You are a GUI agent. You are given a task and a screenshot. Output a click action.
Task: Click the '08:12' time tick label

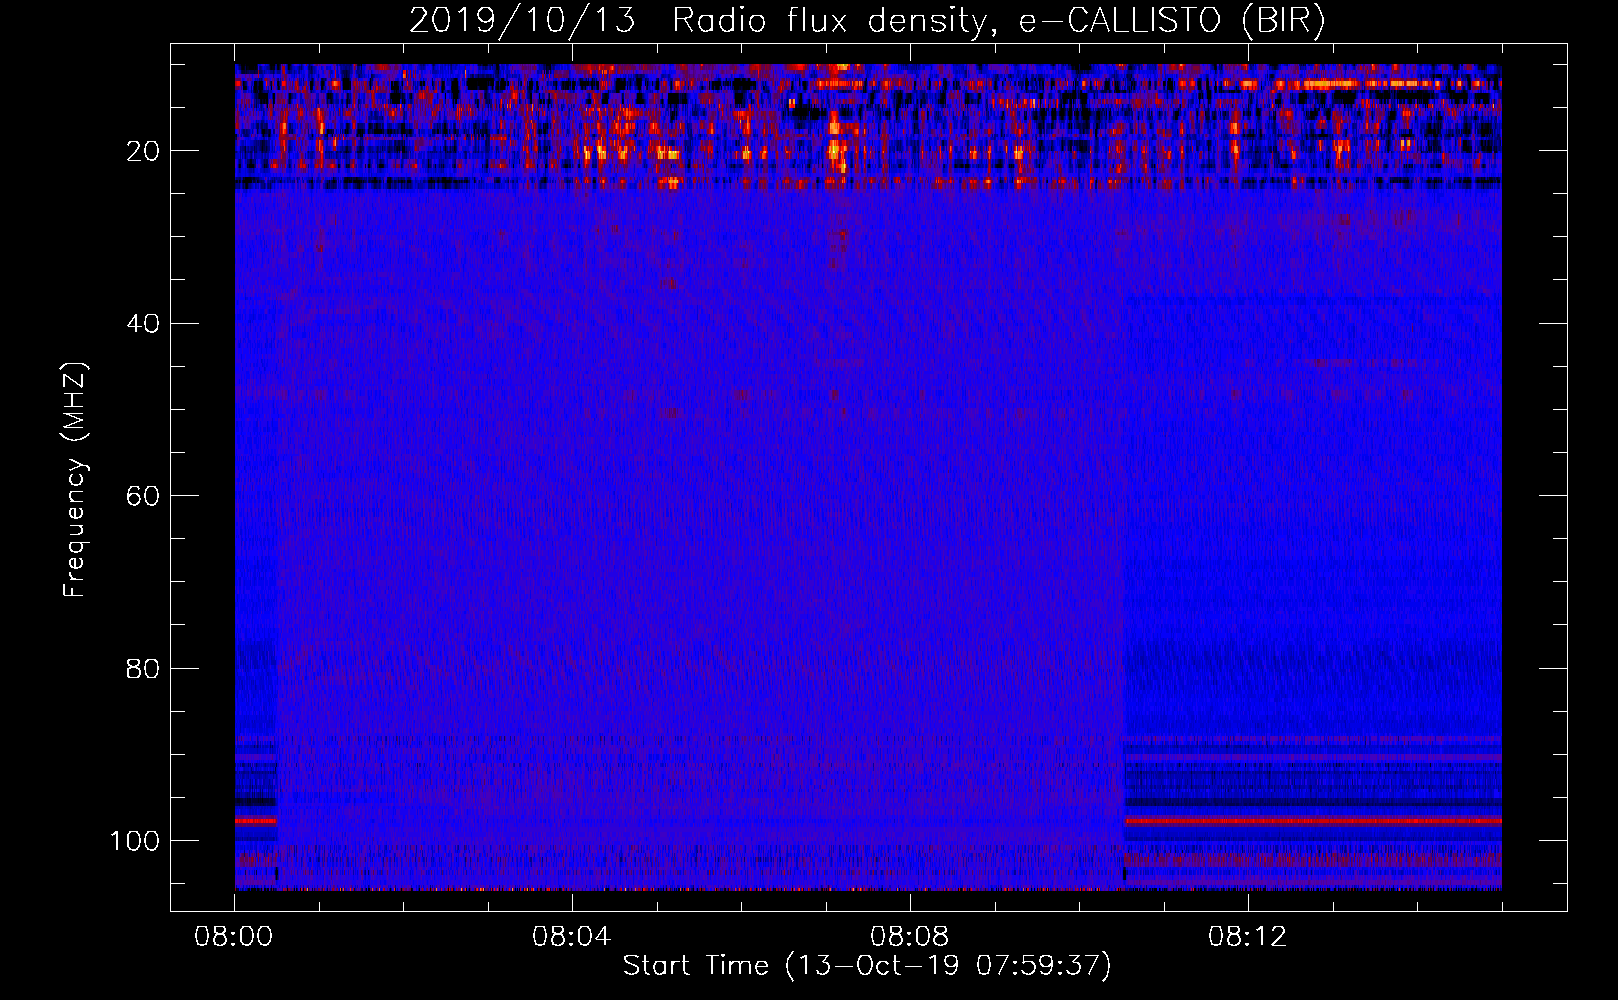point(1247,937)
